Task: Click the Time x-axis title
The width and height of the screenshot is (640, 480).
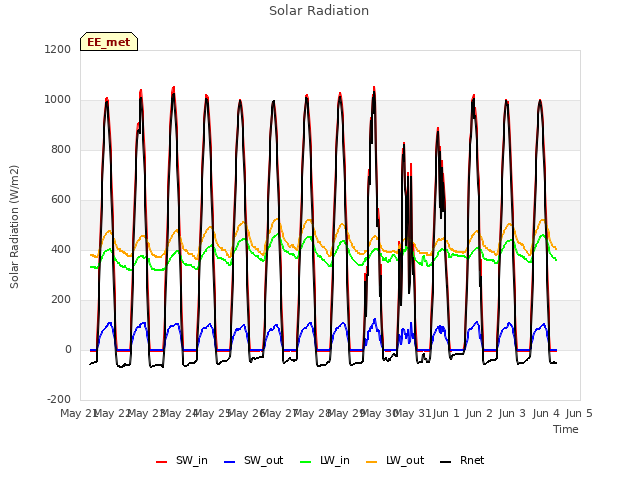Action: pyautogui.click(x=566, y=429)
